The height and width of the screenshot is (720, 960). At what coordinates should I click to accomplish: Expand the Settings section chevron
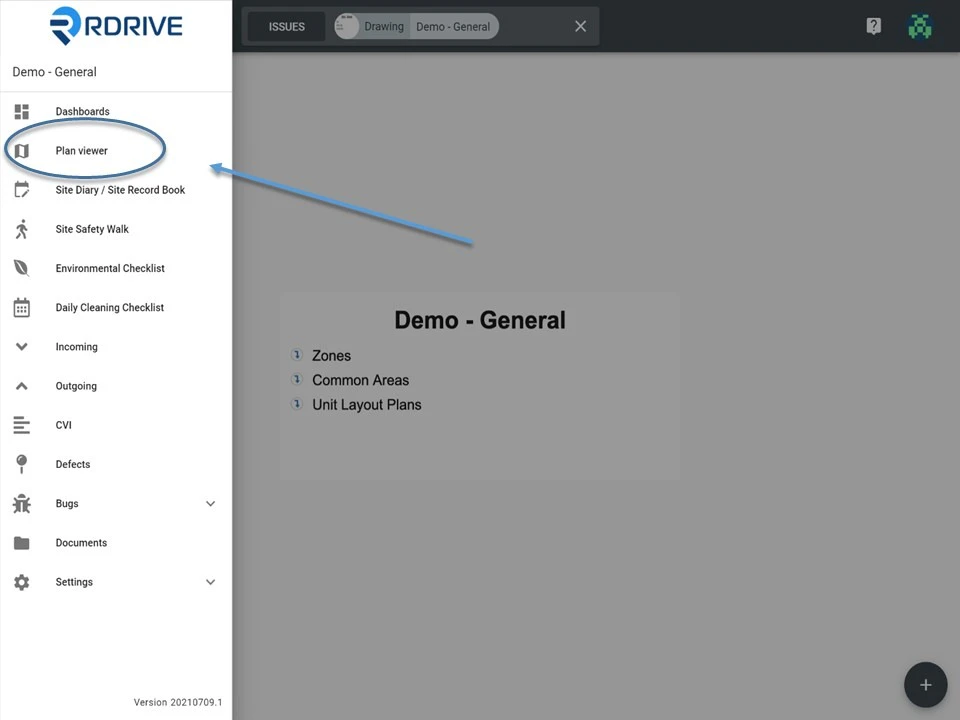(x=210, y=581)
